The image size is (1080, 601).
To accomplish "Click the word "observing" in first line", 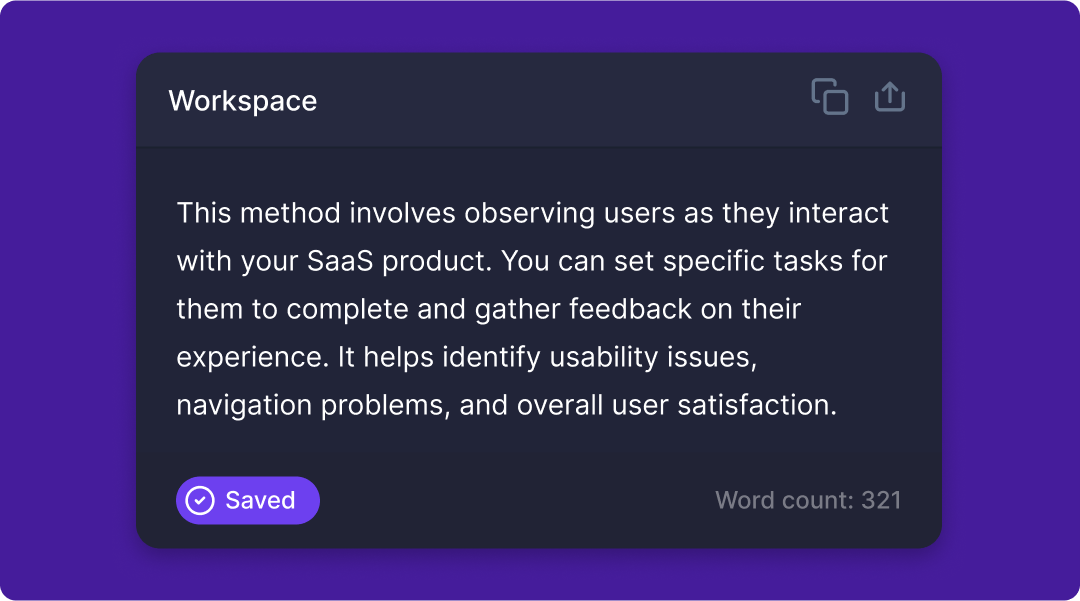I will (x=529, y=213).
